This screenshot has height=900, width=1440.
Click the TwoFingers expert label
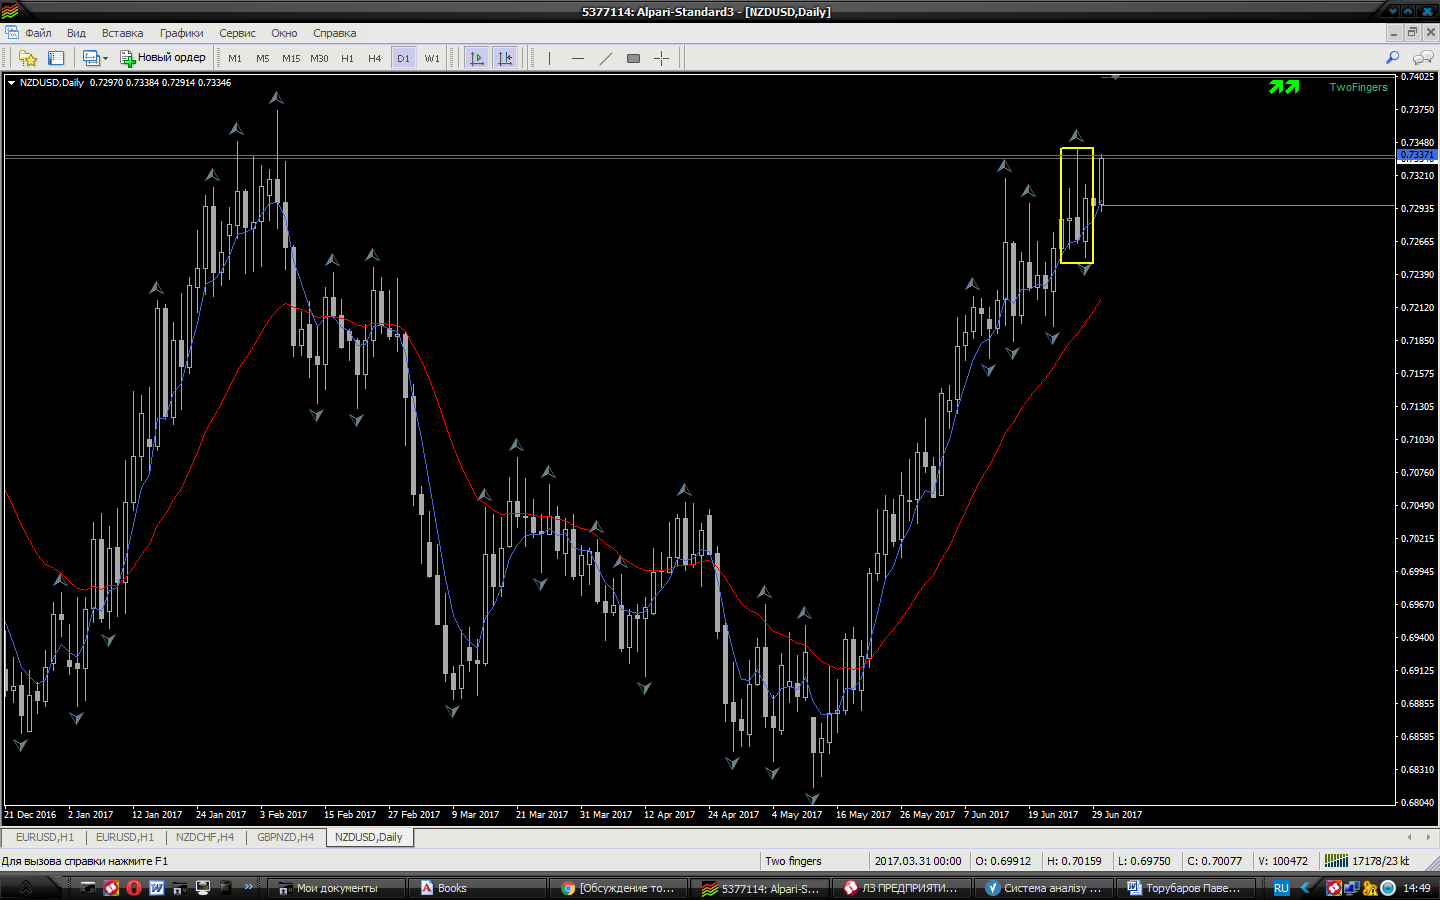click(1358, 87)
